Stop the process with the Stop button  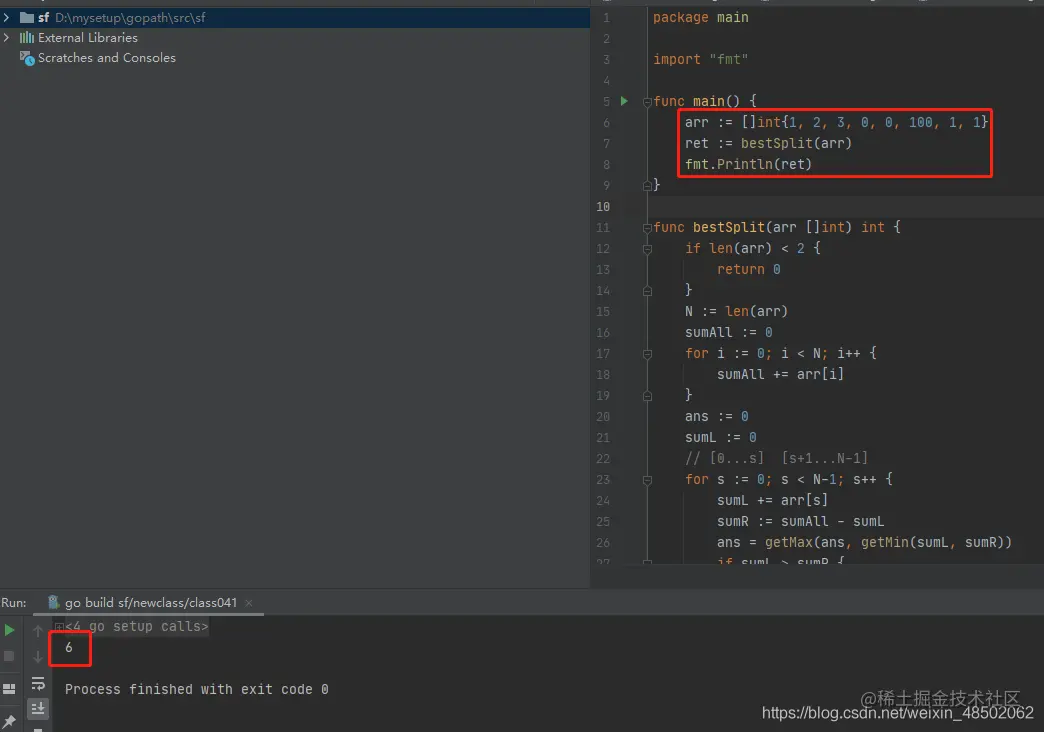click(x=9, y=656)
